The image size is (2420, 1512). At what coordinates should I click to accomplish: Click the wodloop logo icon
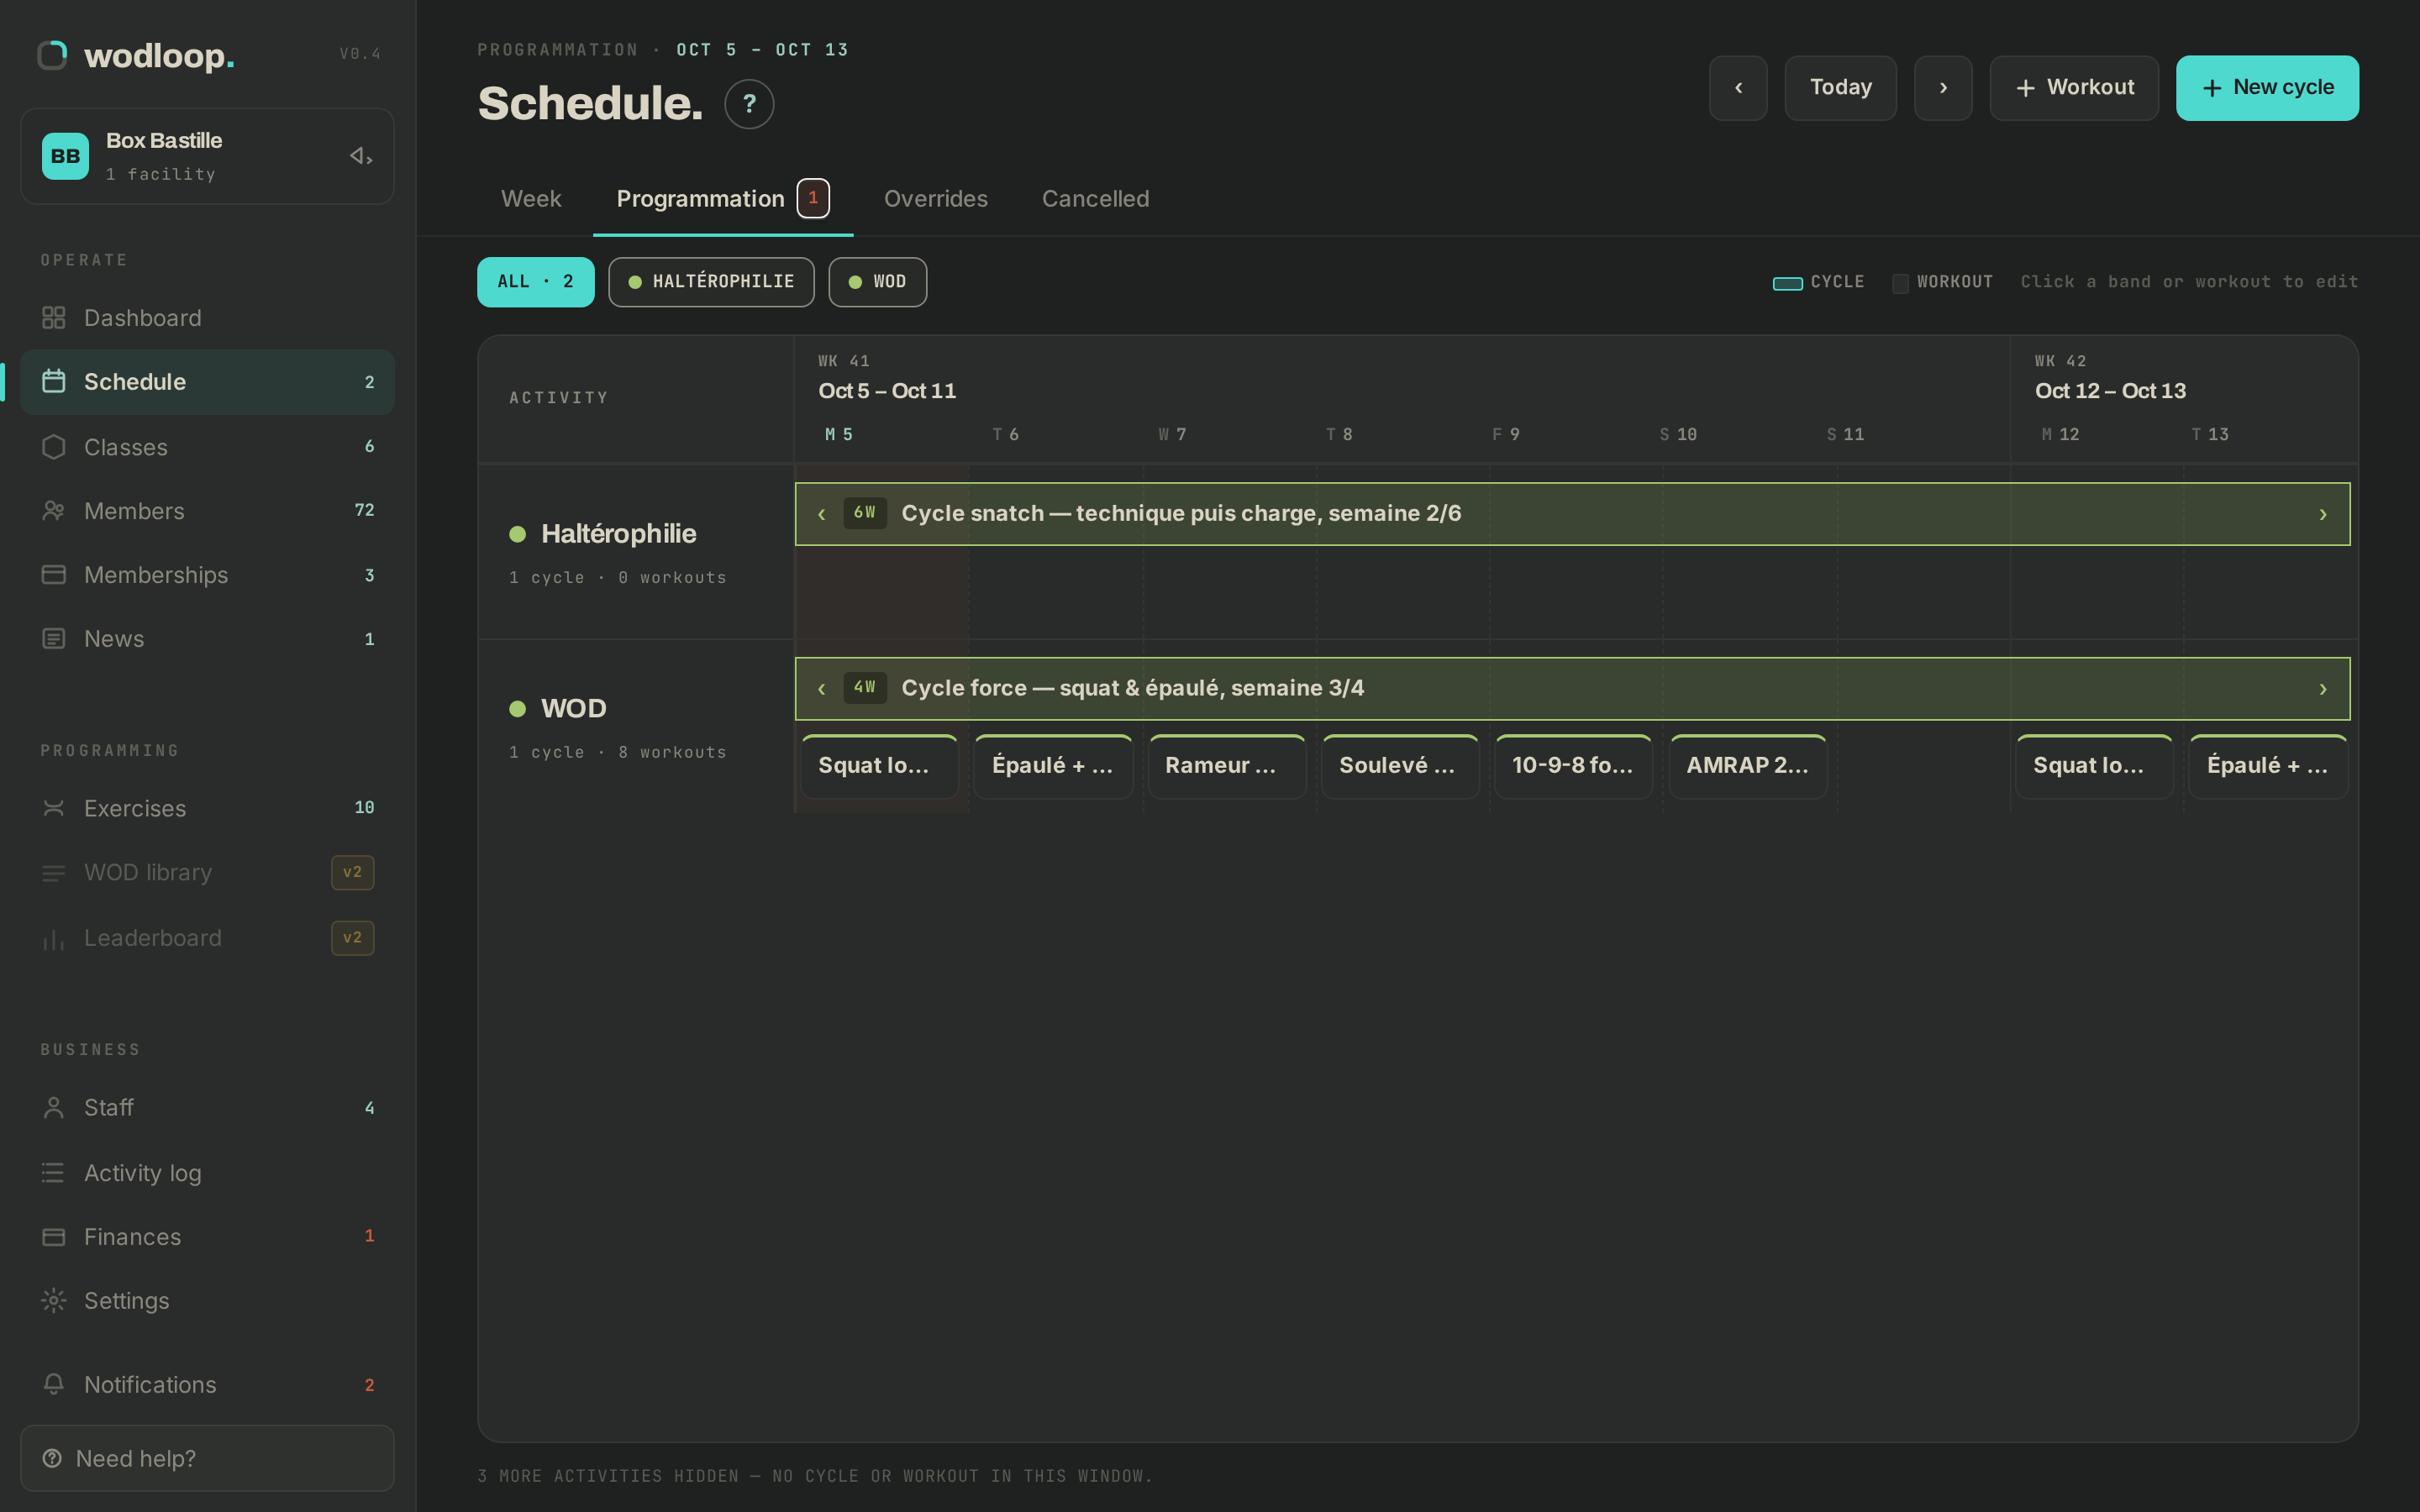click(52, 55)
